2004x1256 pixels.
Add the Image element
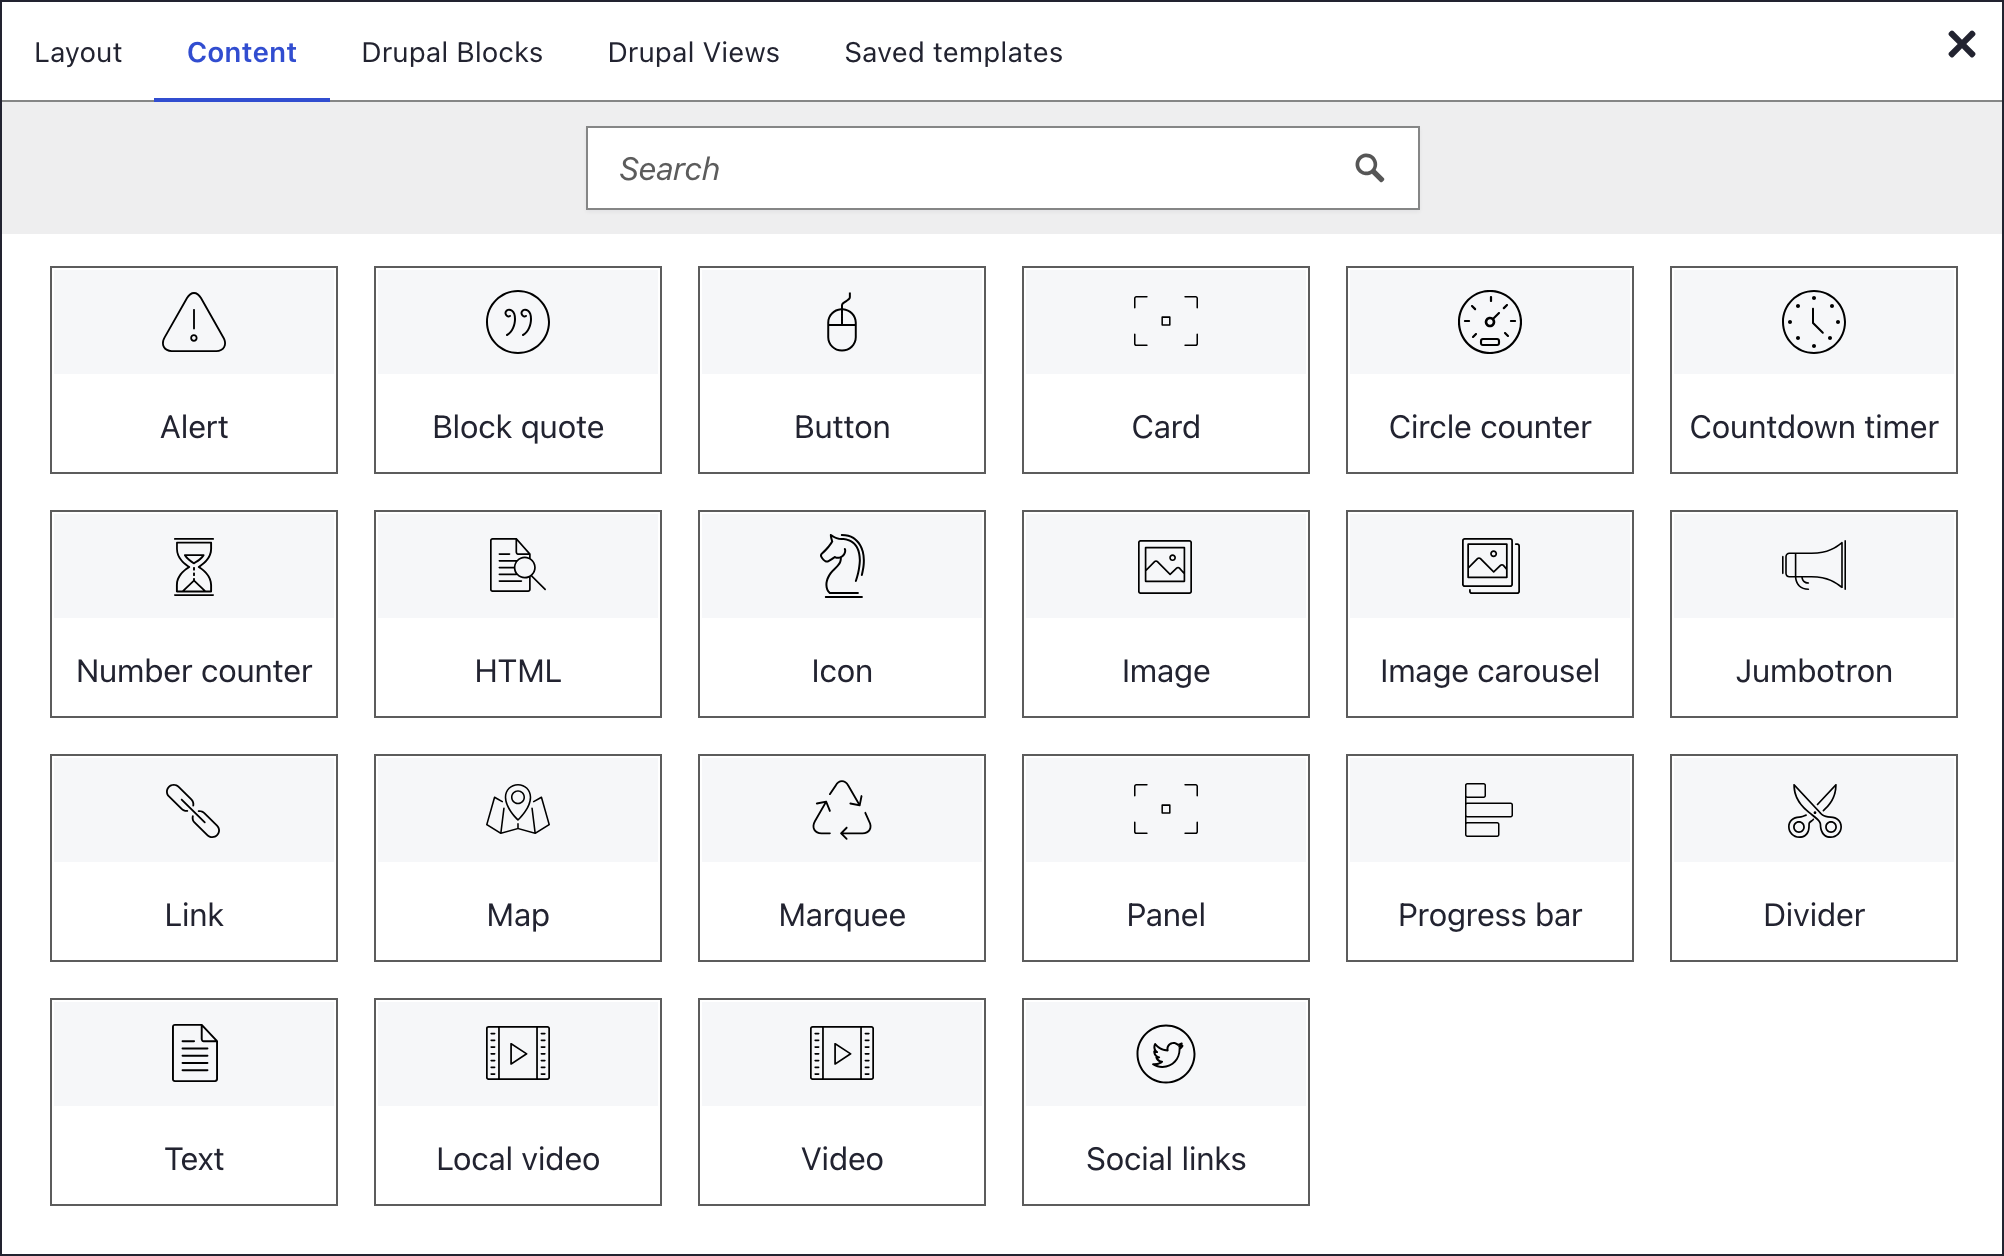[x=1166, y=614]
